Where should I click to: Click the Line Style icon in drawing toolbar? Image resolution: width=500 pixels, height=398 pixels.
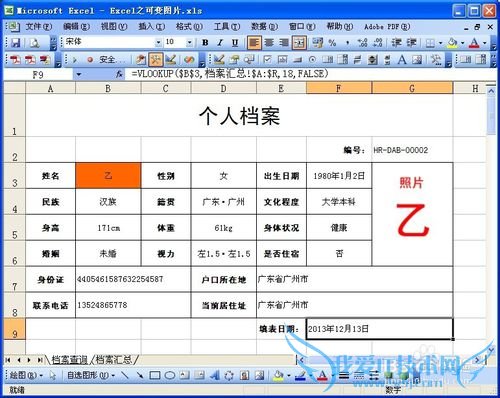344,376
